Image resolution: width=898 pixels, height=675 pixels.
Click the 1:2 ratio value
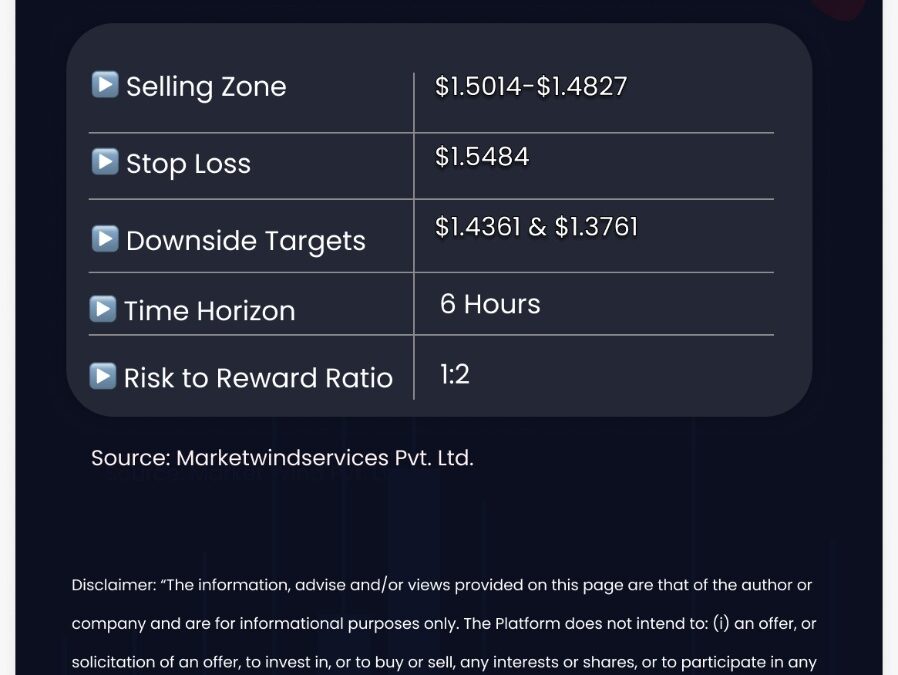pyautogui.click(x=455, y=374)
